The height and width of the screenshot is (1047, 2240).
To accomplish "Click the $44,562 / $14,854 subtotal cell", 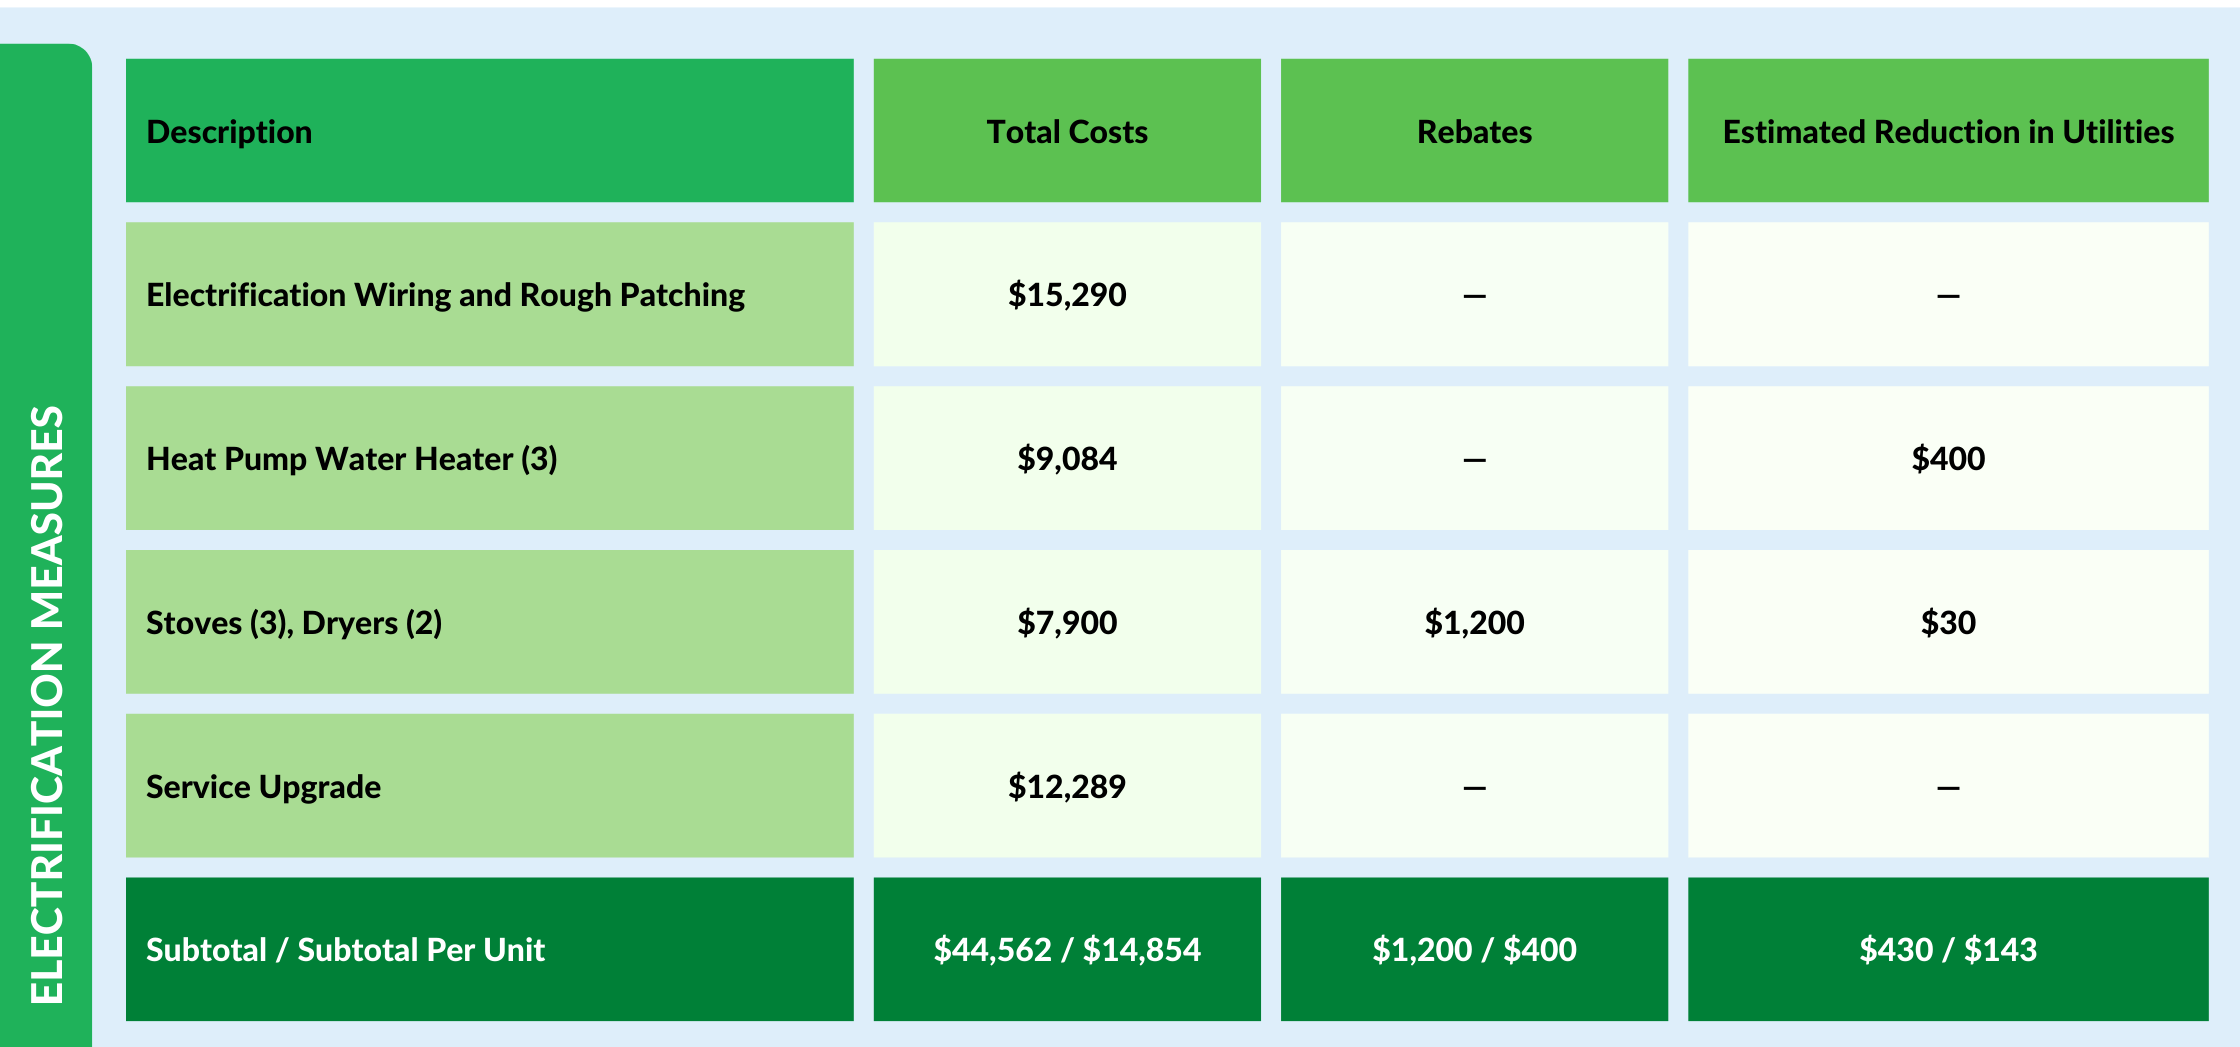I will 1067,949.
